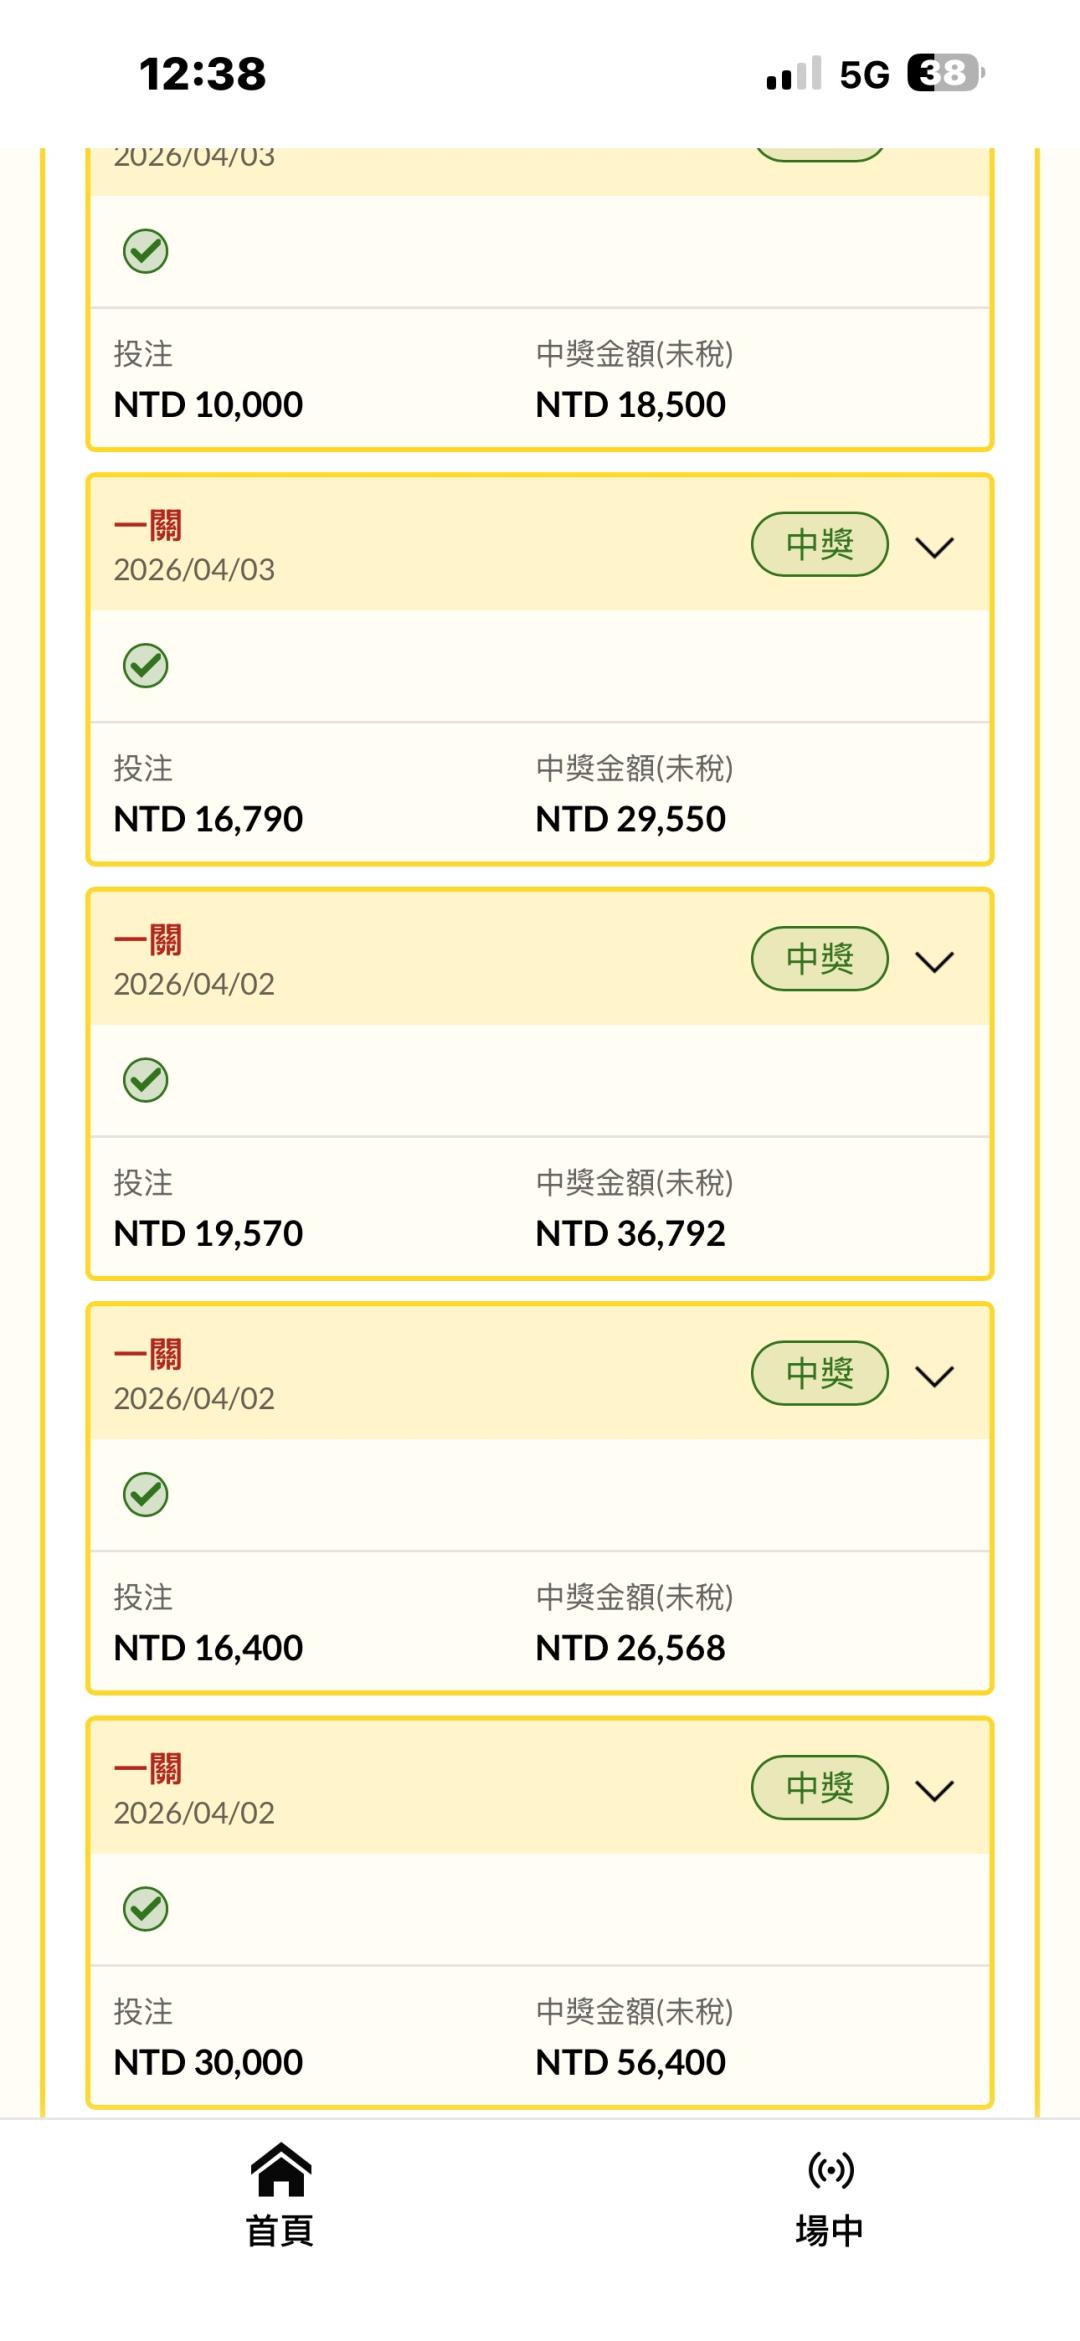This screenshot has width=1080, height=2341.
Task: Tap green checkmark in NTD 16,400 bet card
Action: (146, 1495)
